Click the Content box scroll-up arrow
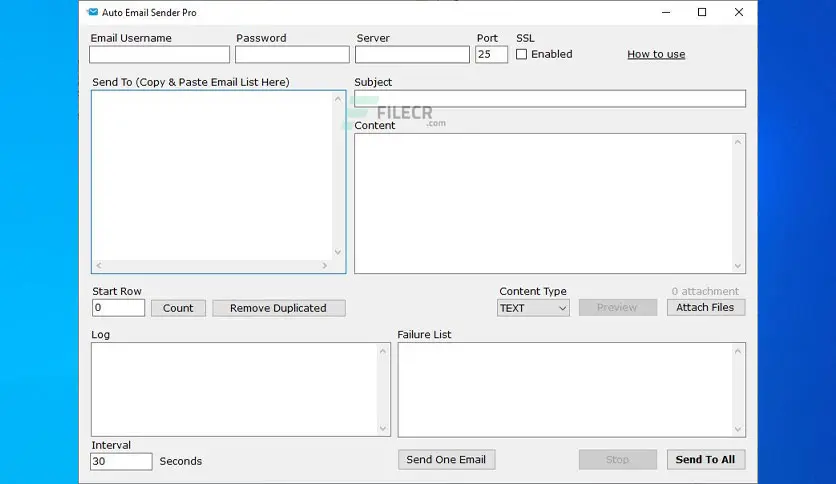Viewport: 836px width, 484px height. (x=738, y=142)
